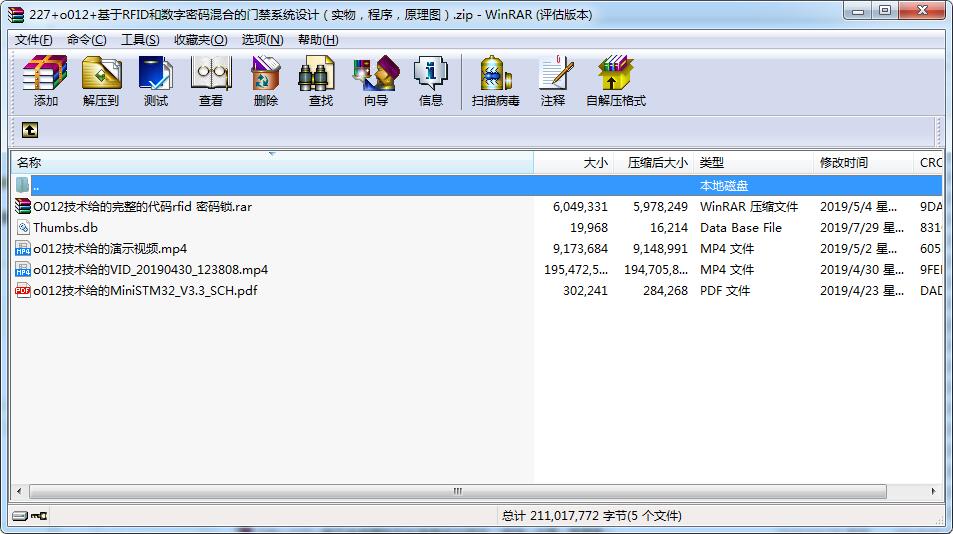Click the disk drive icon in status bar
This screenshot has width=953, height=534.
[20, 516]
